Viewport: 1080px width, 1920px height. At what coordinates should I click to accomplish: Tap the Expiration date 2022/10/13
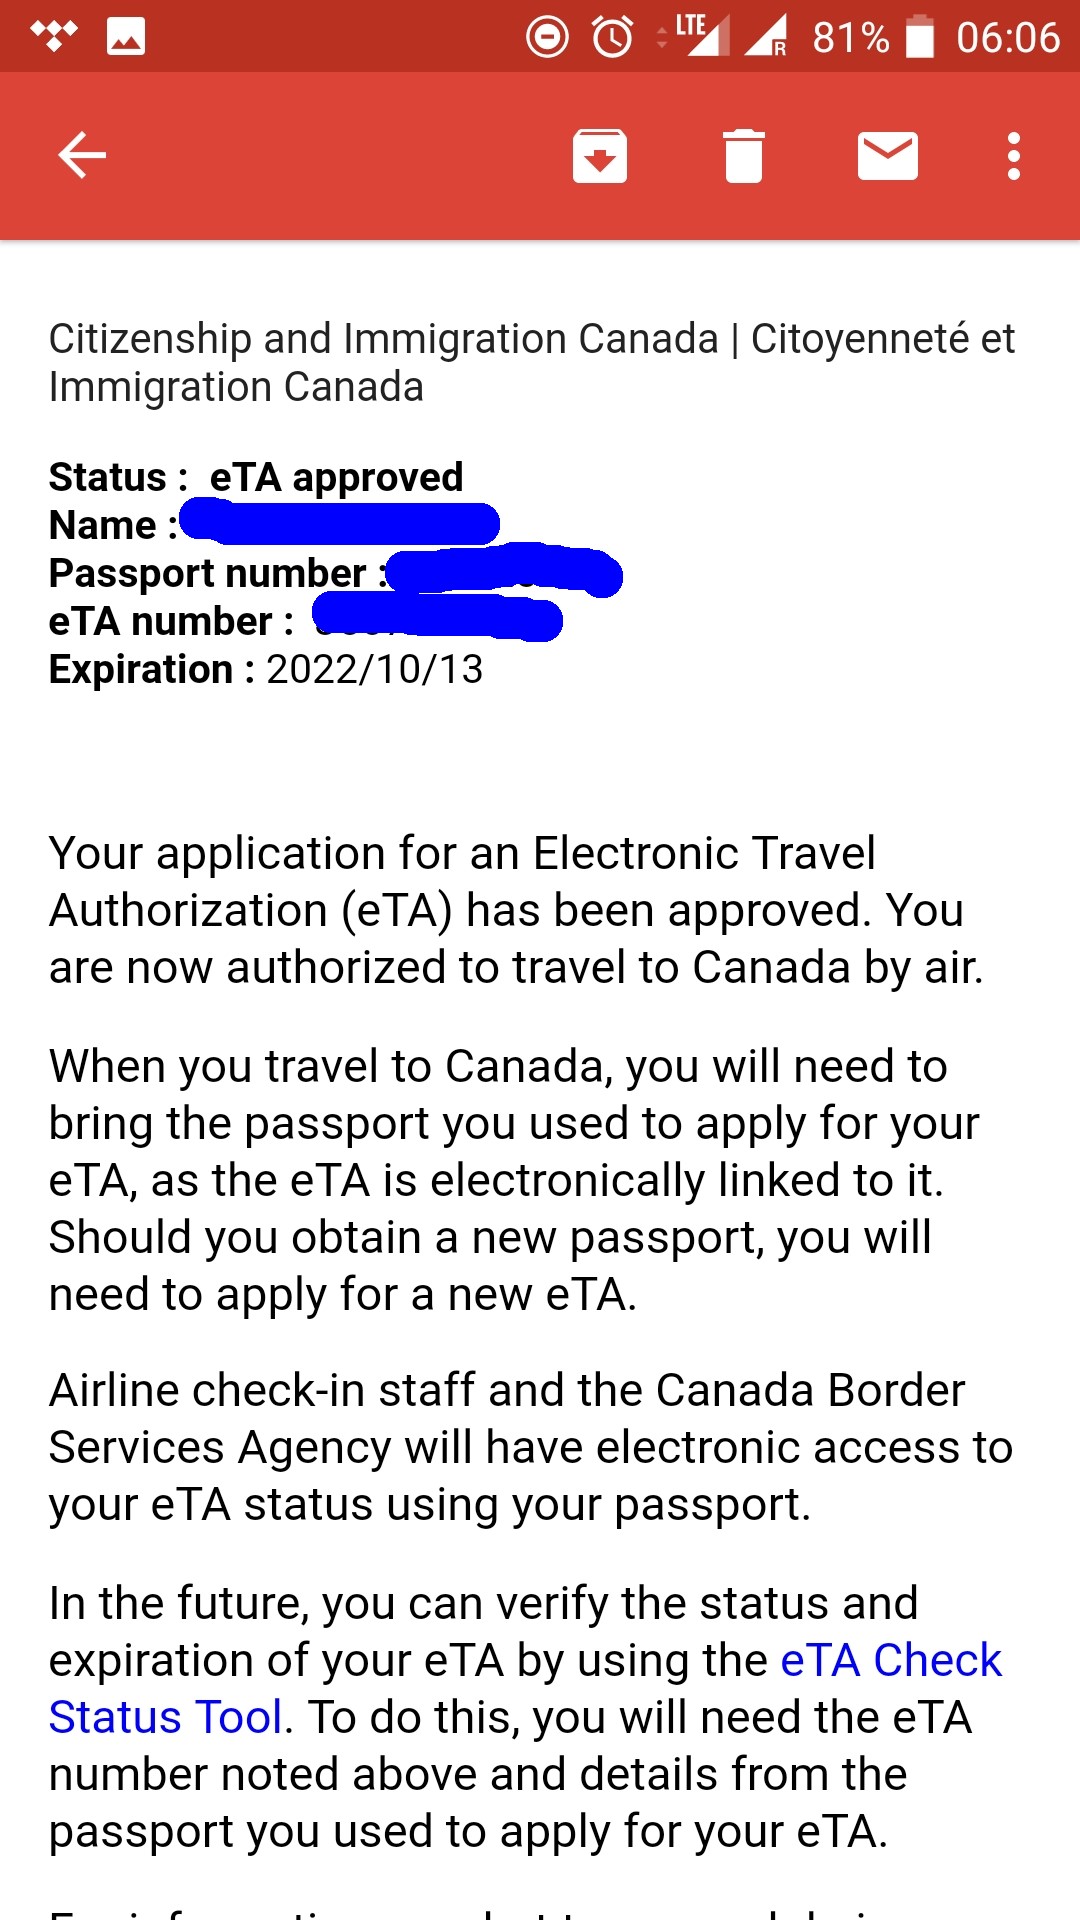pyautogui.click(x=375, y=669)
